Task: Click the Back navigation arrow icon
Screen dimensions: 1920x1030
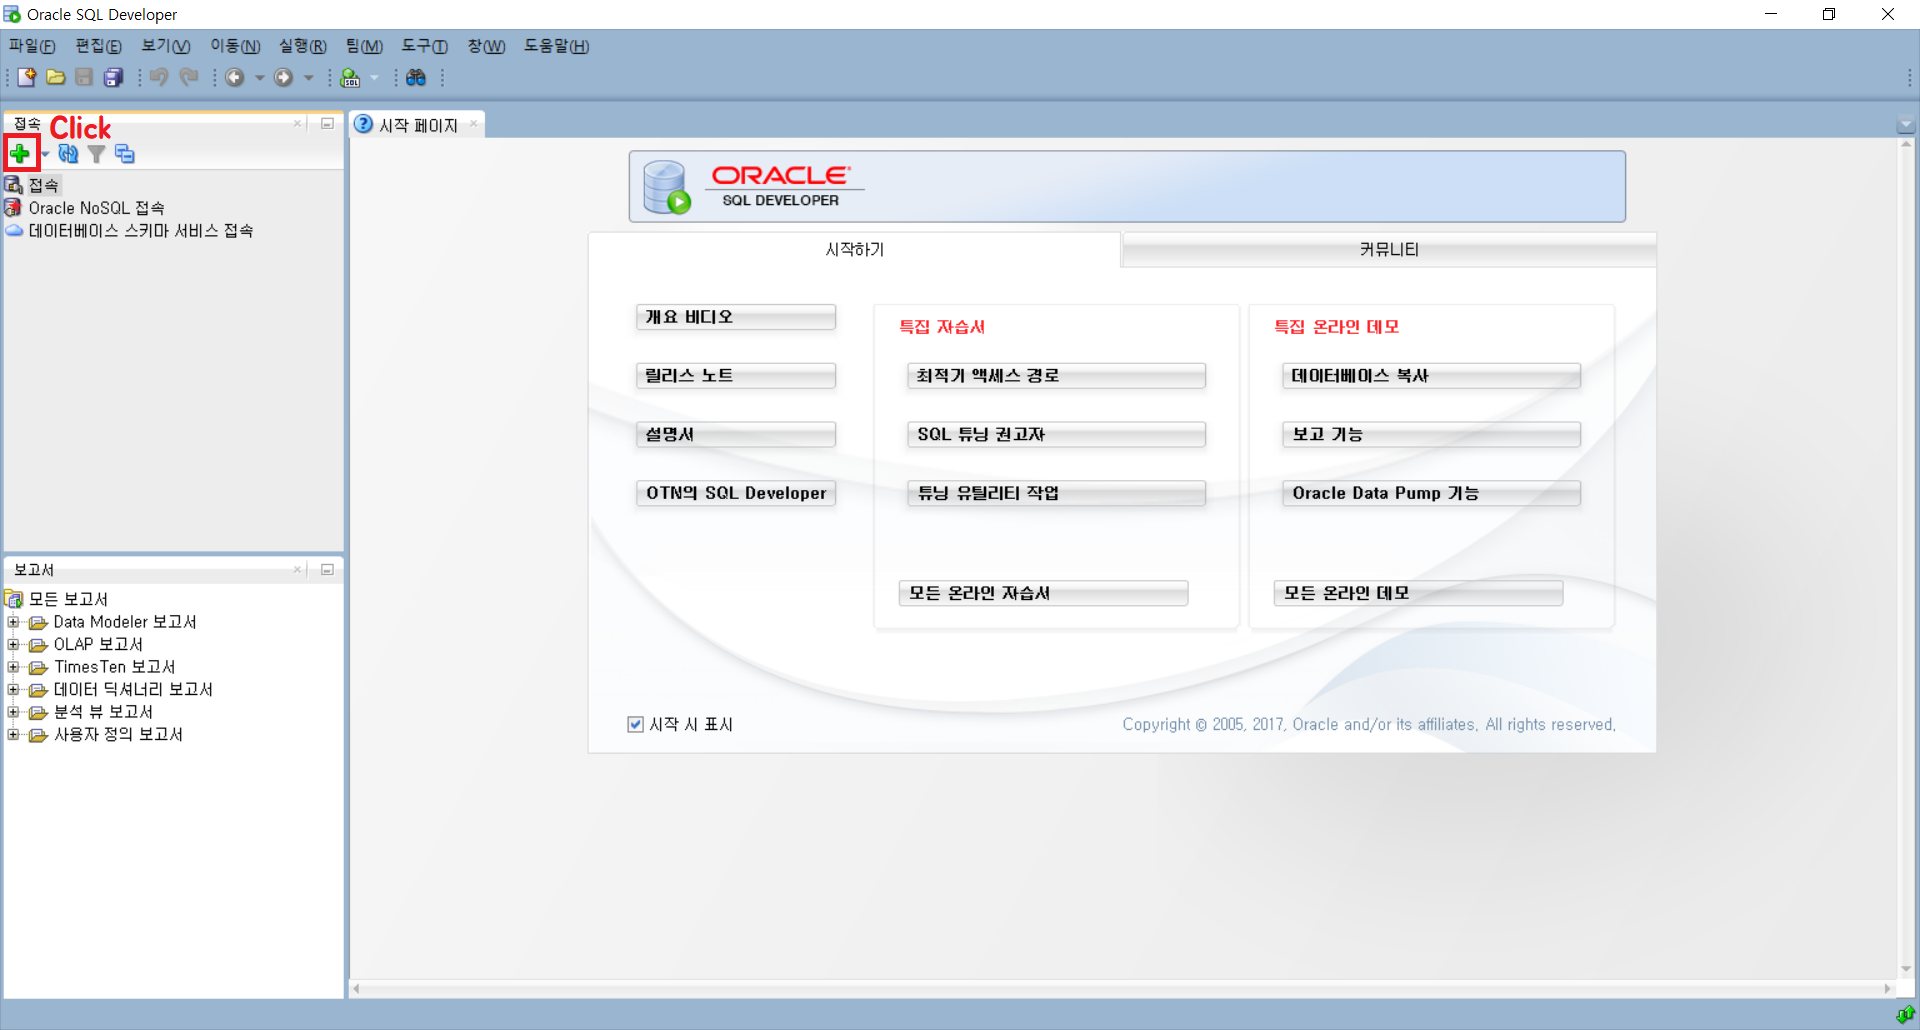Action: [x=235, y=77]
